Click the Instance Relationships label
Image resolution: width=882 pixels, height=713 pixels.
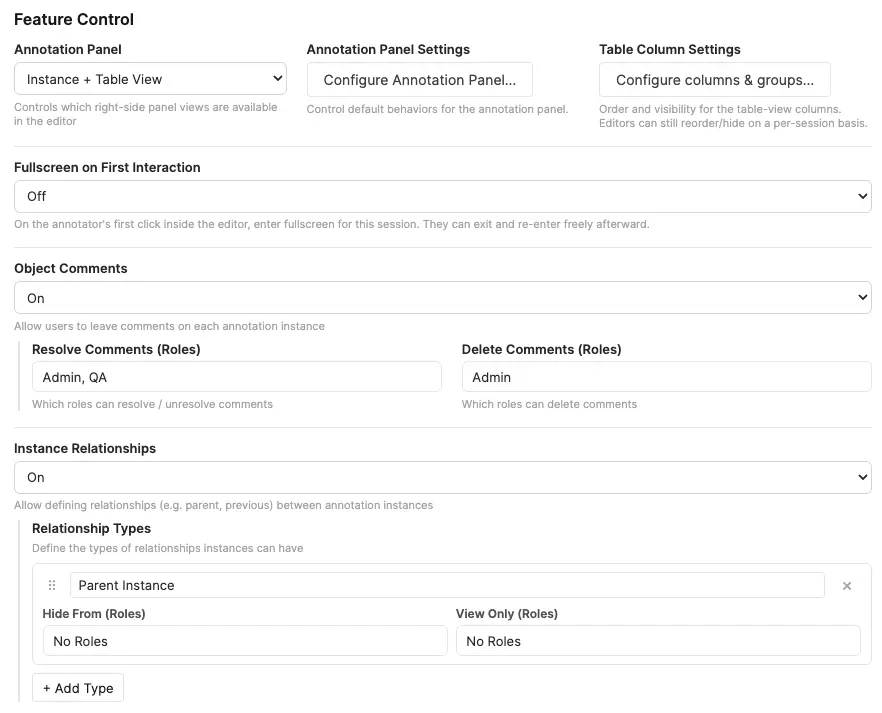(x=85, y=448)
